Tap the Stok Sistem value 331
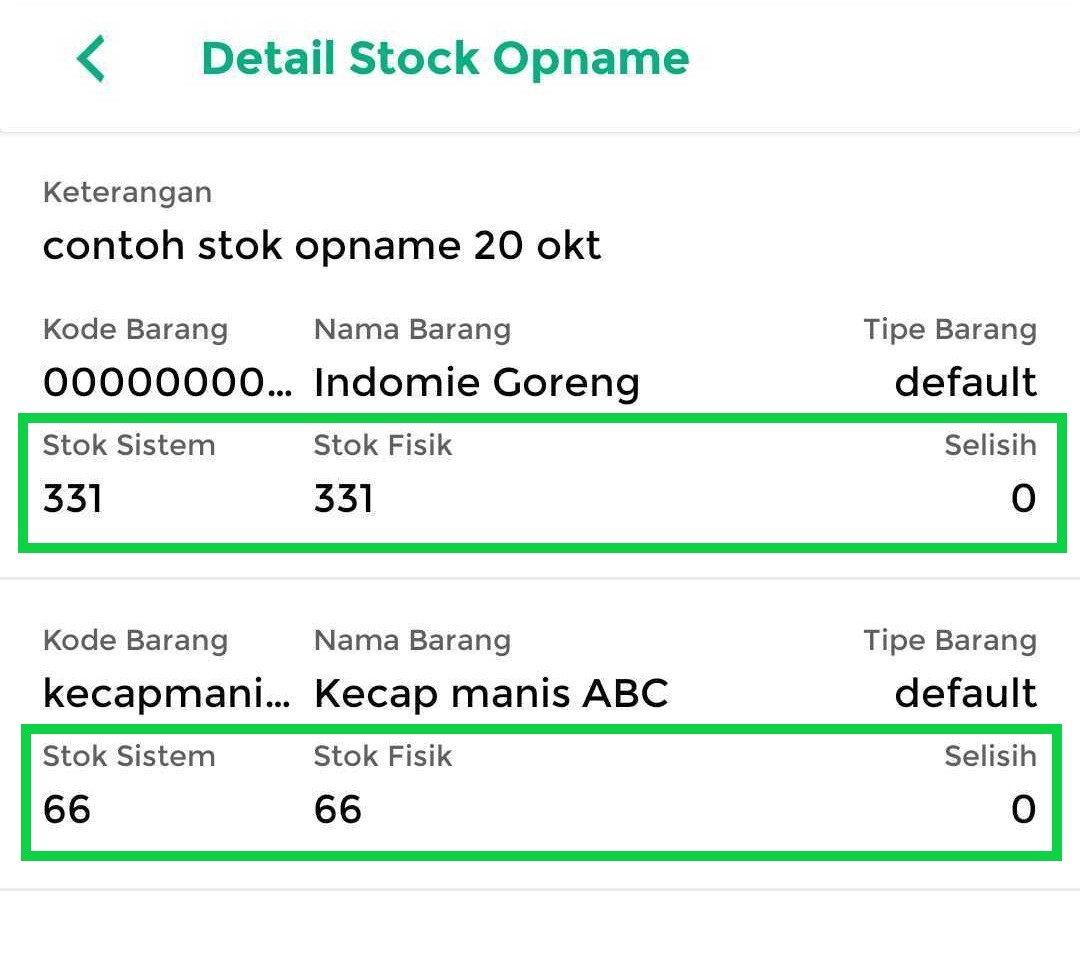Screen dimensions: 1080x969 click(73, 498)
